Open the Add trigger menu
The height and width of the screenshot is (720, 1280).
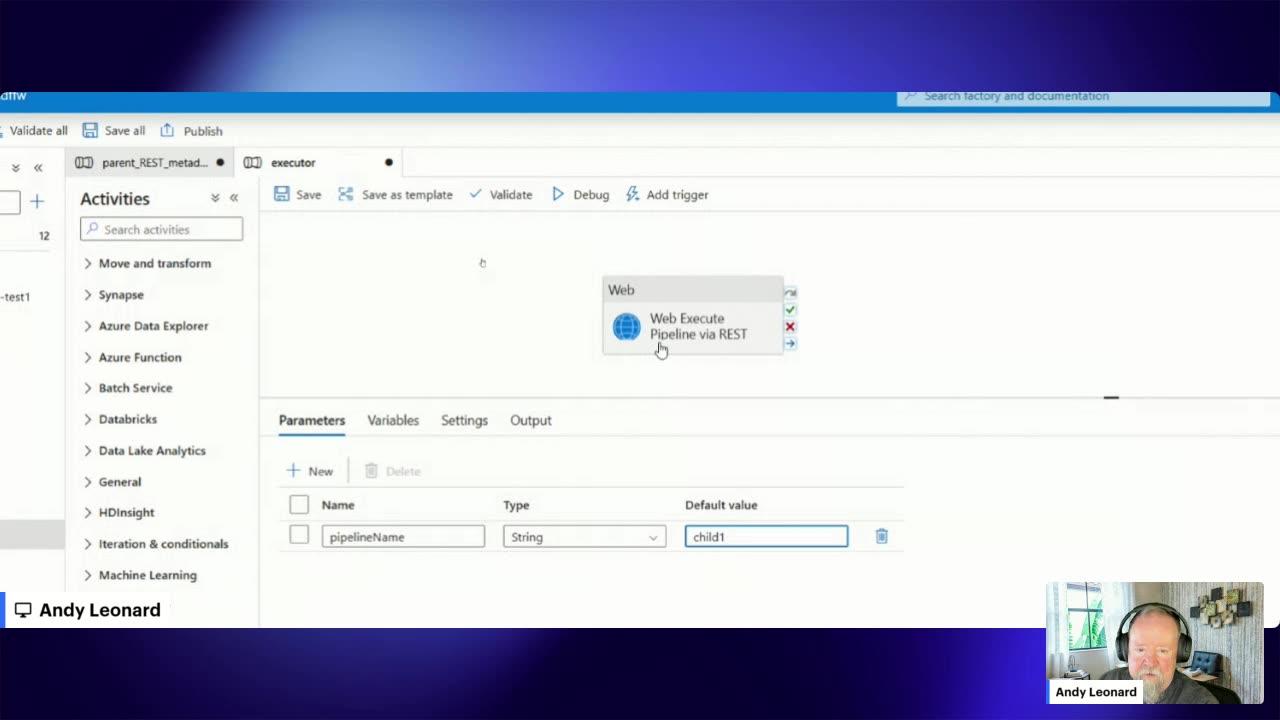(x=667, y=194)
